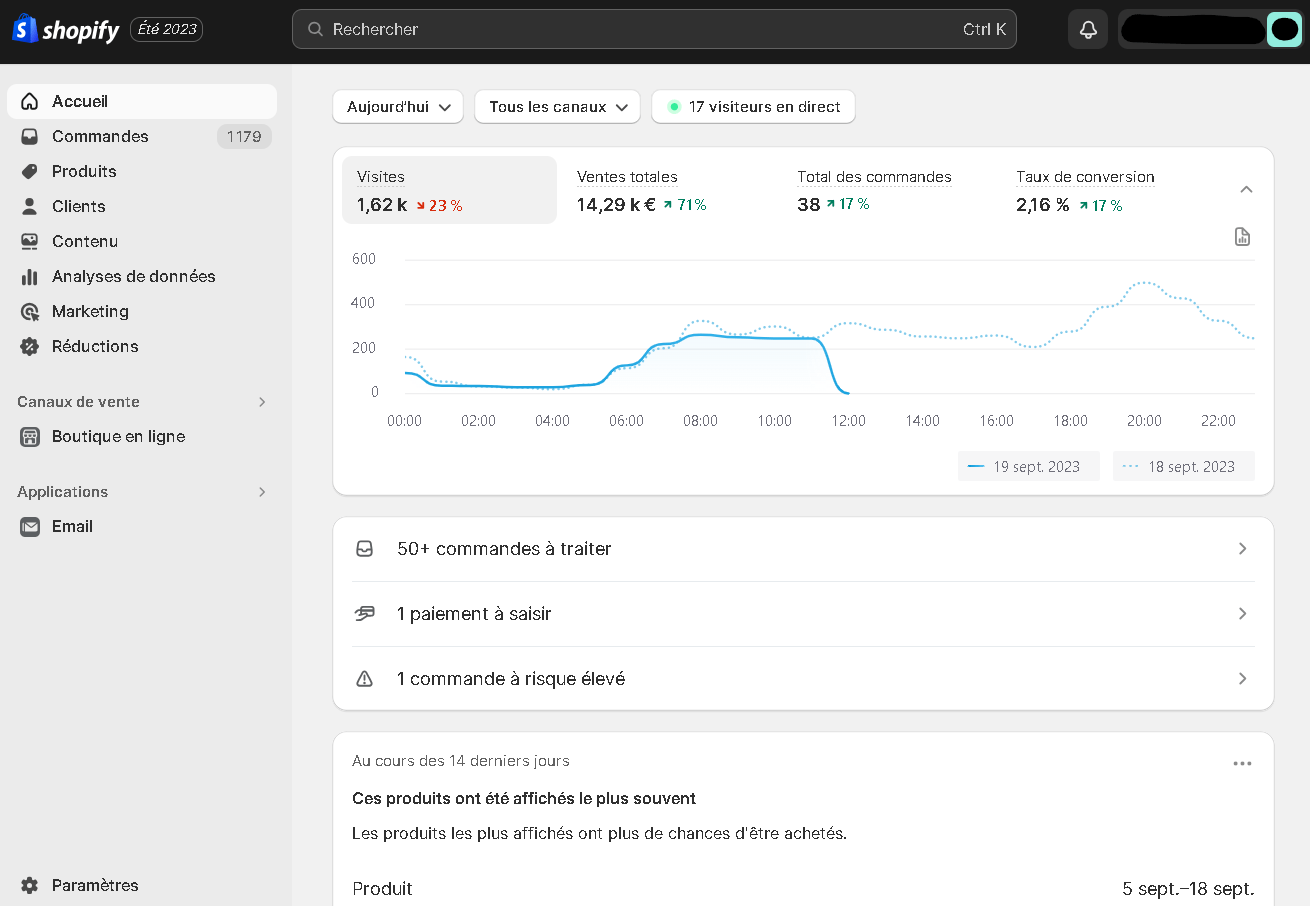
Task: Select the Ventes totales metric tab
Action: pos(640,190)
